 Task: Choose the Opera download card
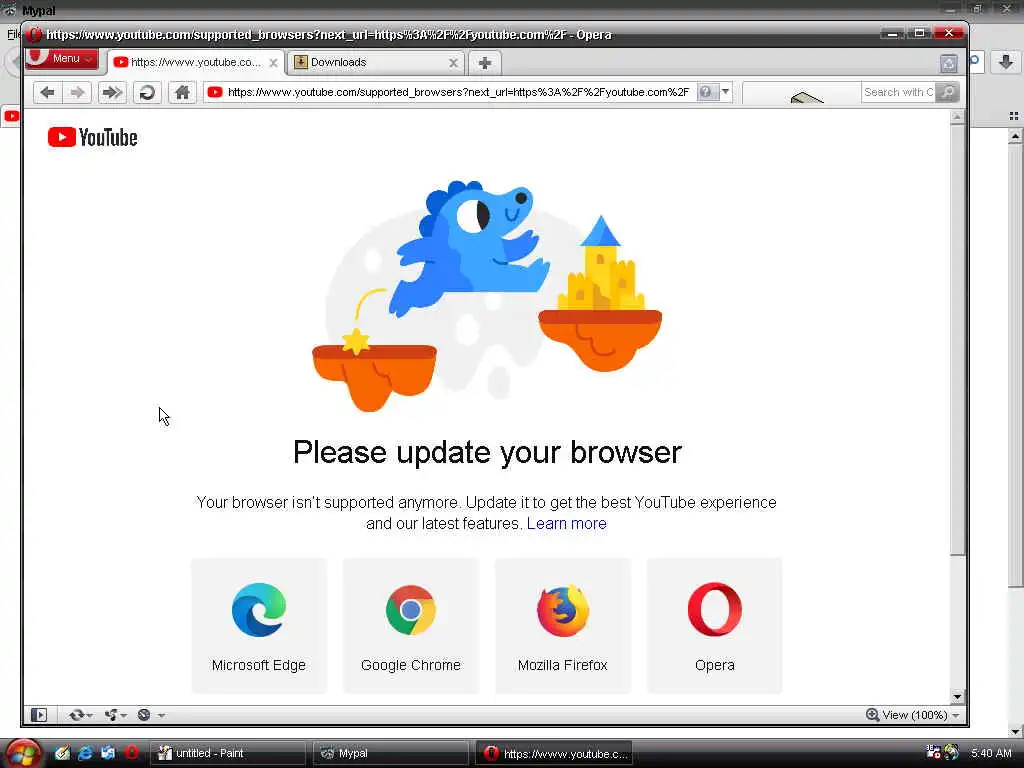click(714, 626)
